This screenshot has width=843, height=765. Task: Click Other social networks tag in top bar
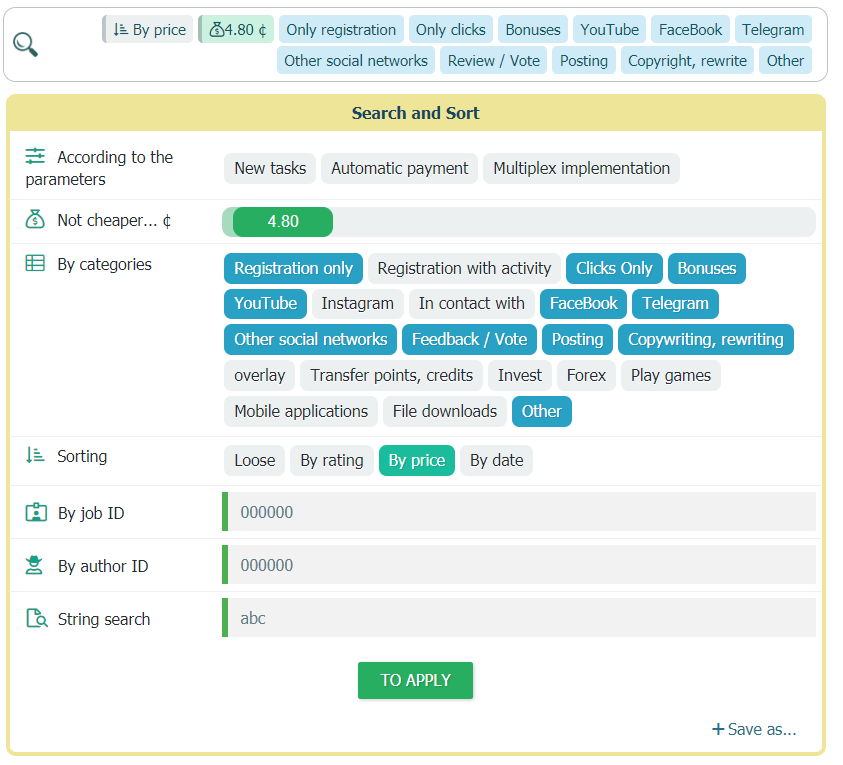tap(356, 60)
